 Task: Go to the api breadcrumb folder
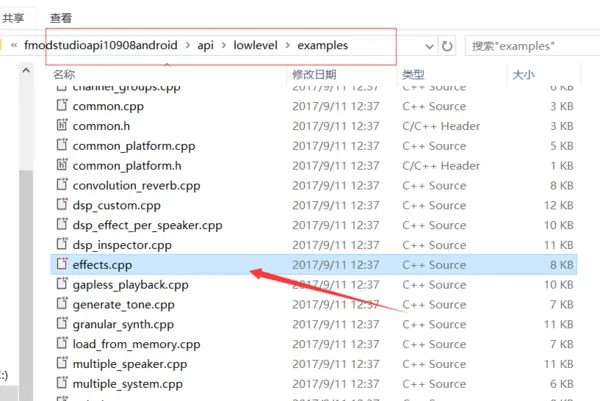click(x=205, y=45)
